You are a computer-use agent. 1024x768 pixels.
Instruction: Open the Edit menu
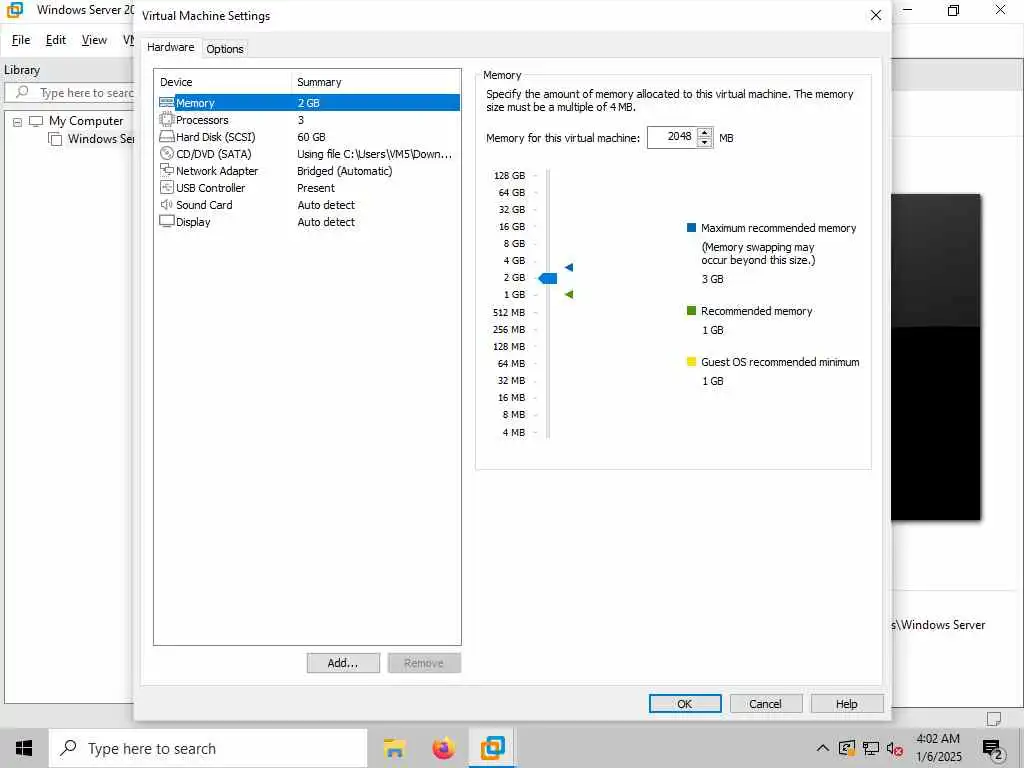click(56, 40)
